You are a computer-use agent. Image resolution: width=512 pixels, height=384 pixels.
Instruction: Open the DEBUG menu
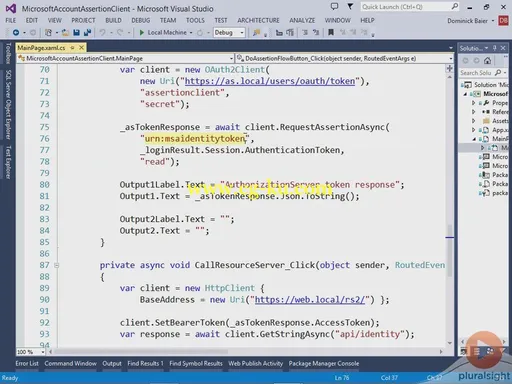pyautogui.click(x=141, y=20)
